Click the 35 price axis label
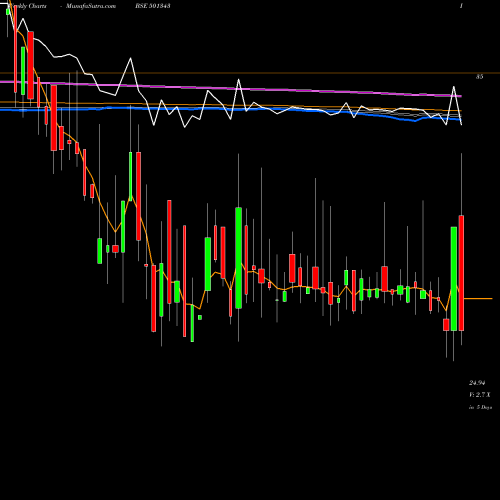 479,77
